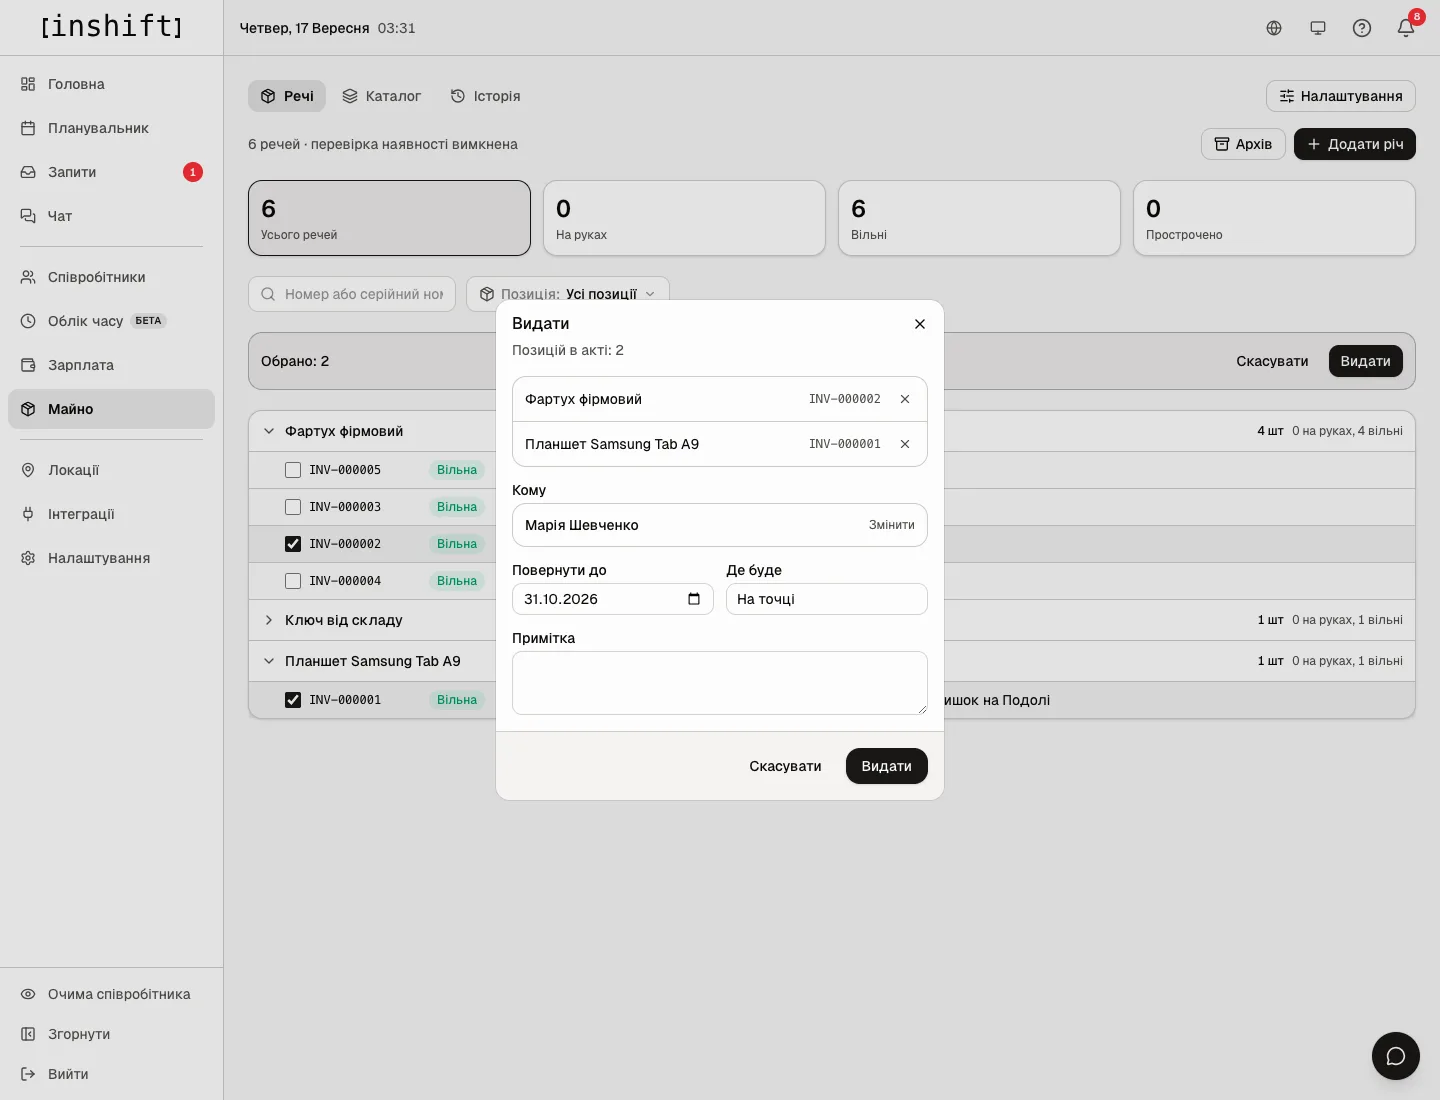1440x1100 pixels.
Task: Open the help question mark icon
Action: click(1362, 28)
